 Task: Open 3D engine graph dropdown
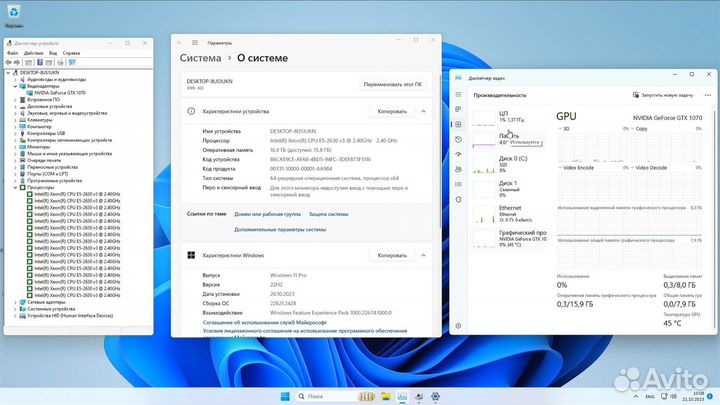[x=563, y=129]
